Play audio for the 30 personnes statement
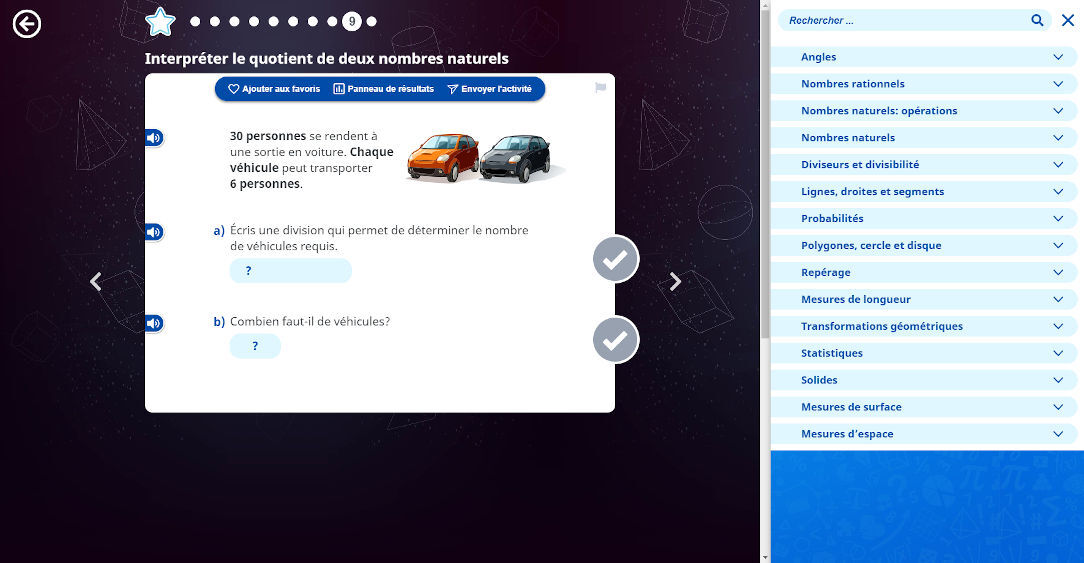The height and width of the screenshot is (563, 1084). pyautogui.click(x=154, y=138)
